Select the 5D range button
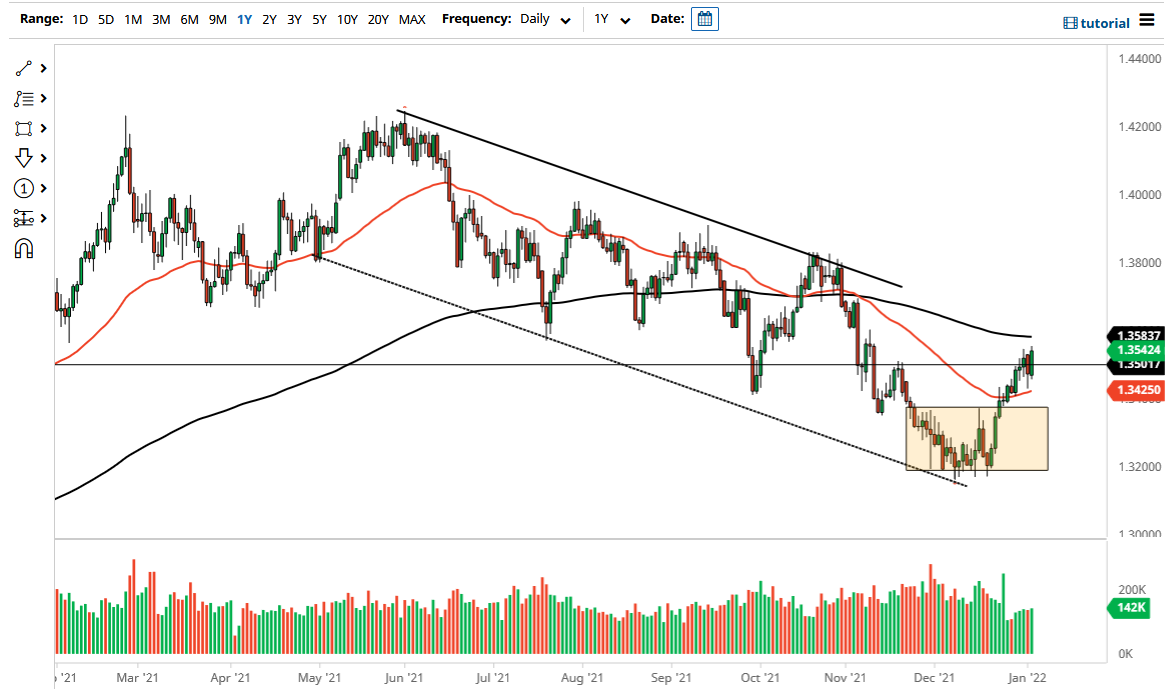The height and width of the screenshot is (691, 1173). pyautogui.click(x=105, y=19)
